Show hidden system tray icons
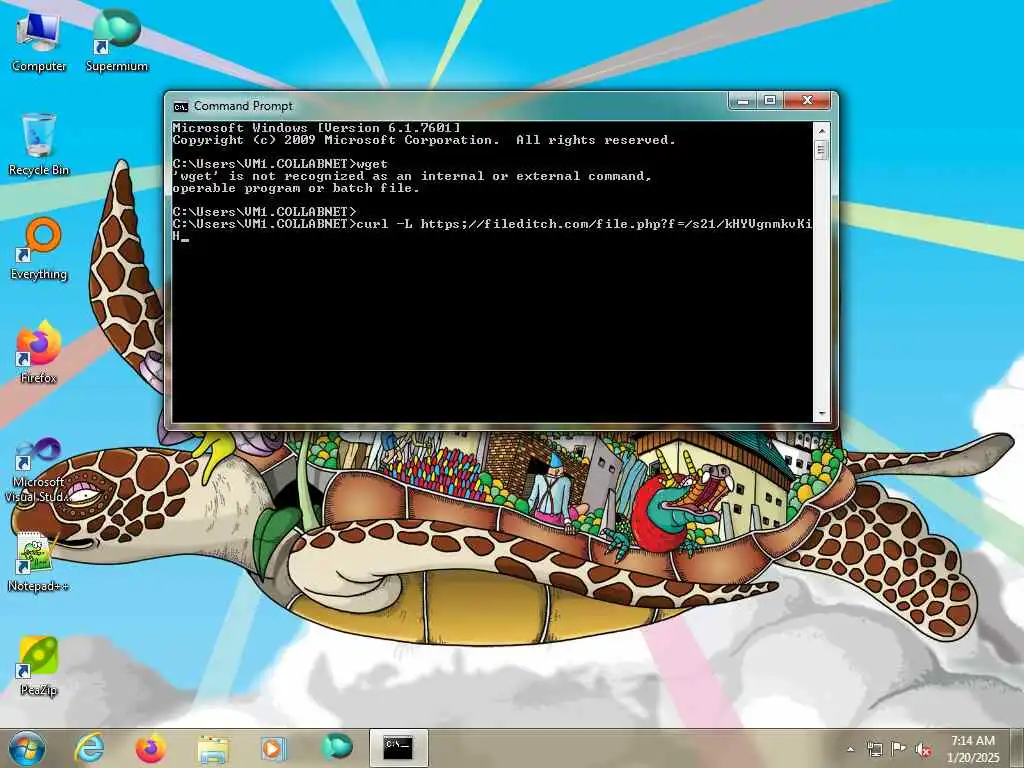 [x=850, y=749]
